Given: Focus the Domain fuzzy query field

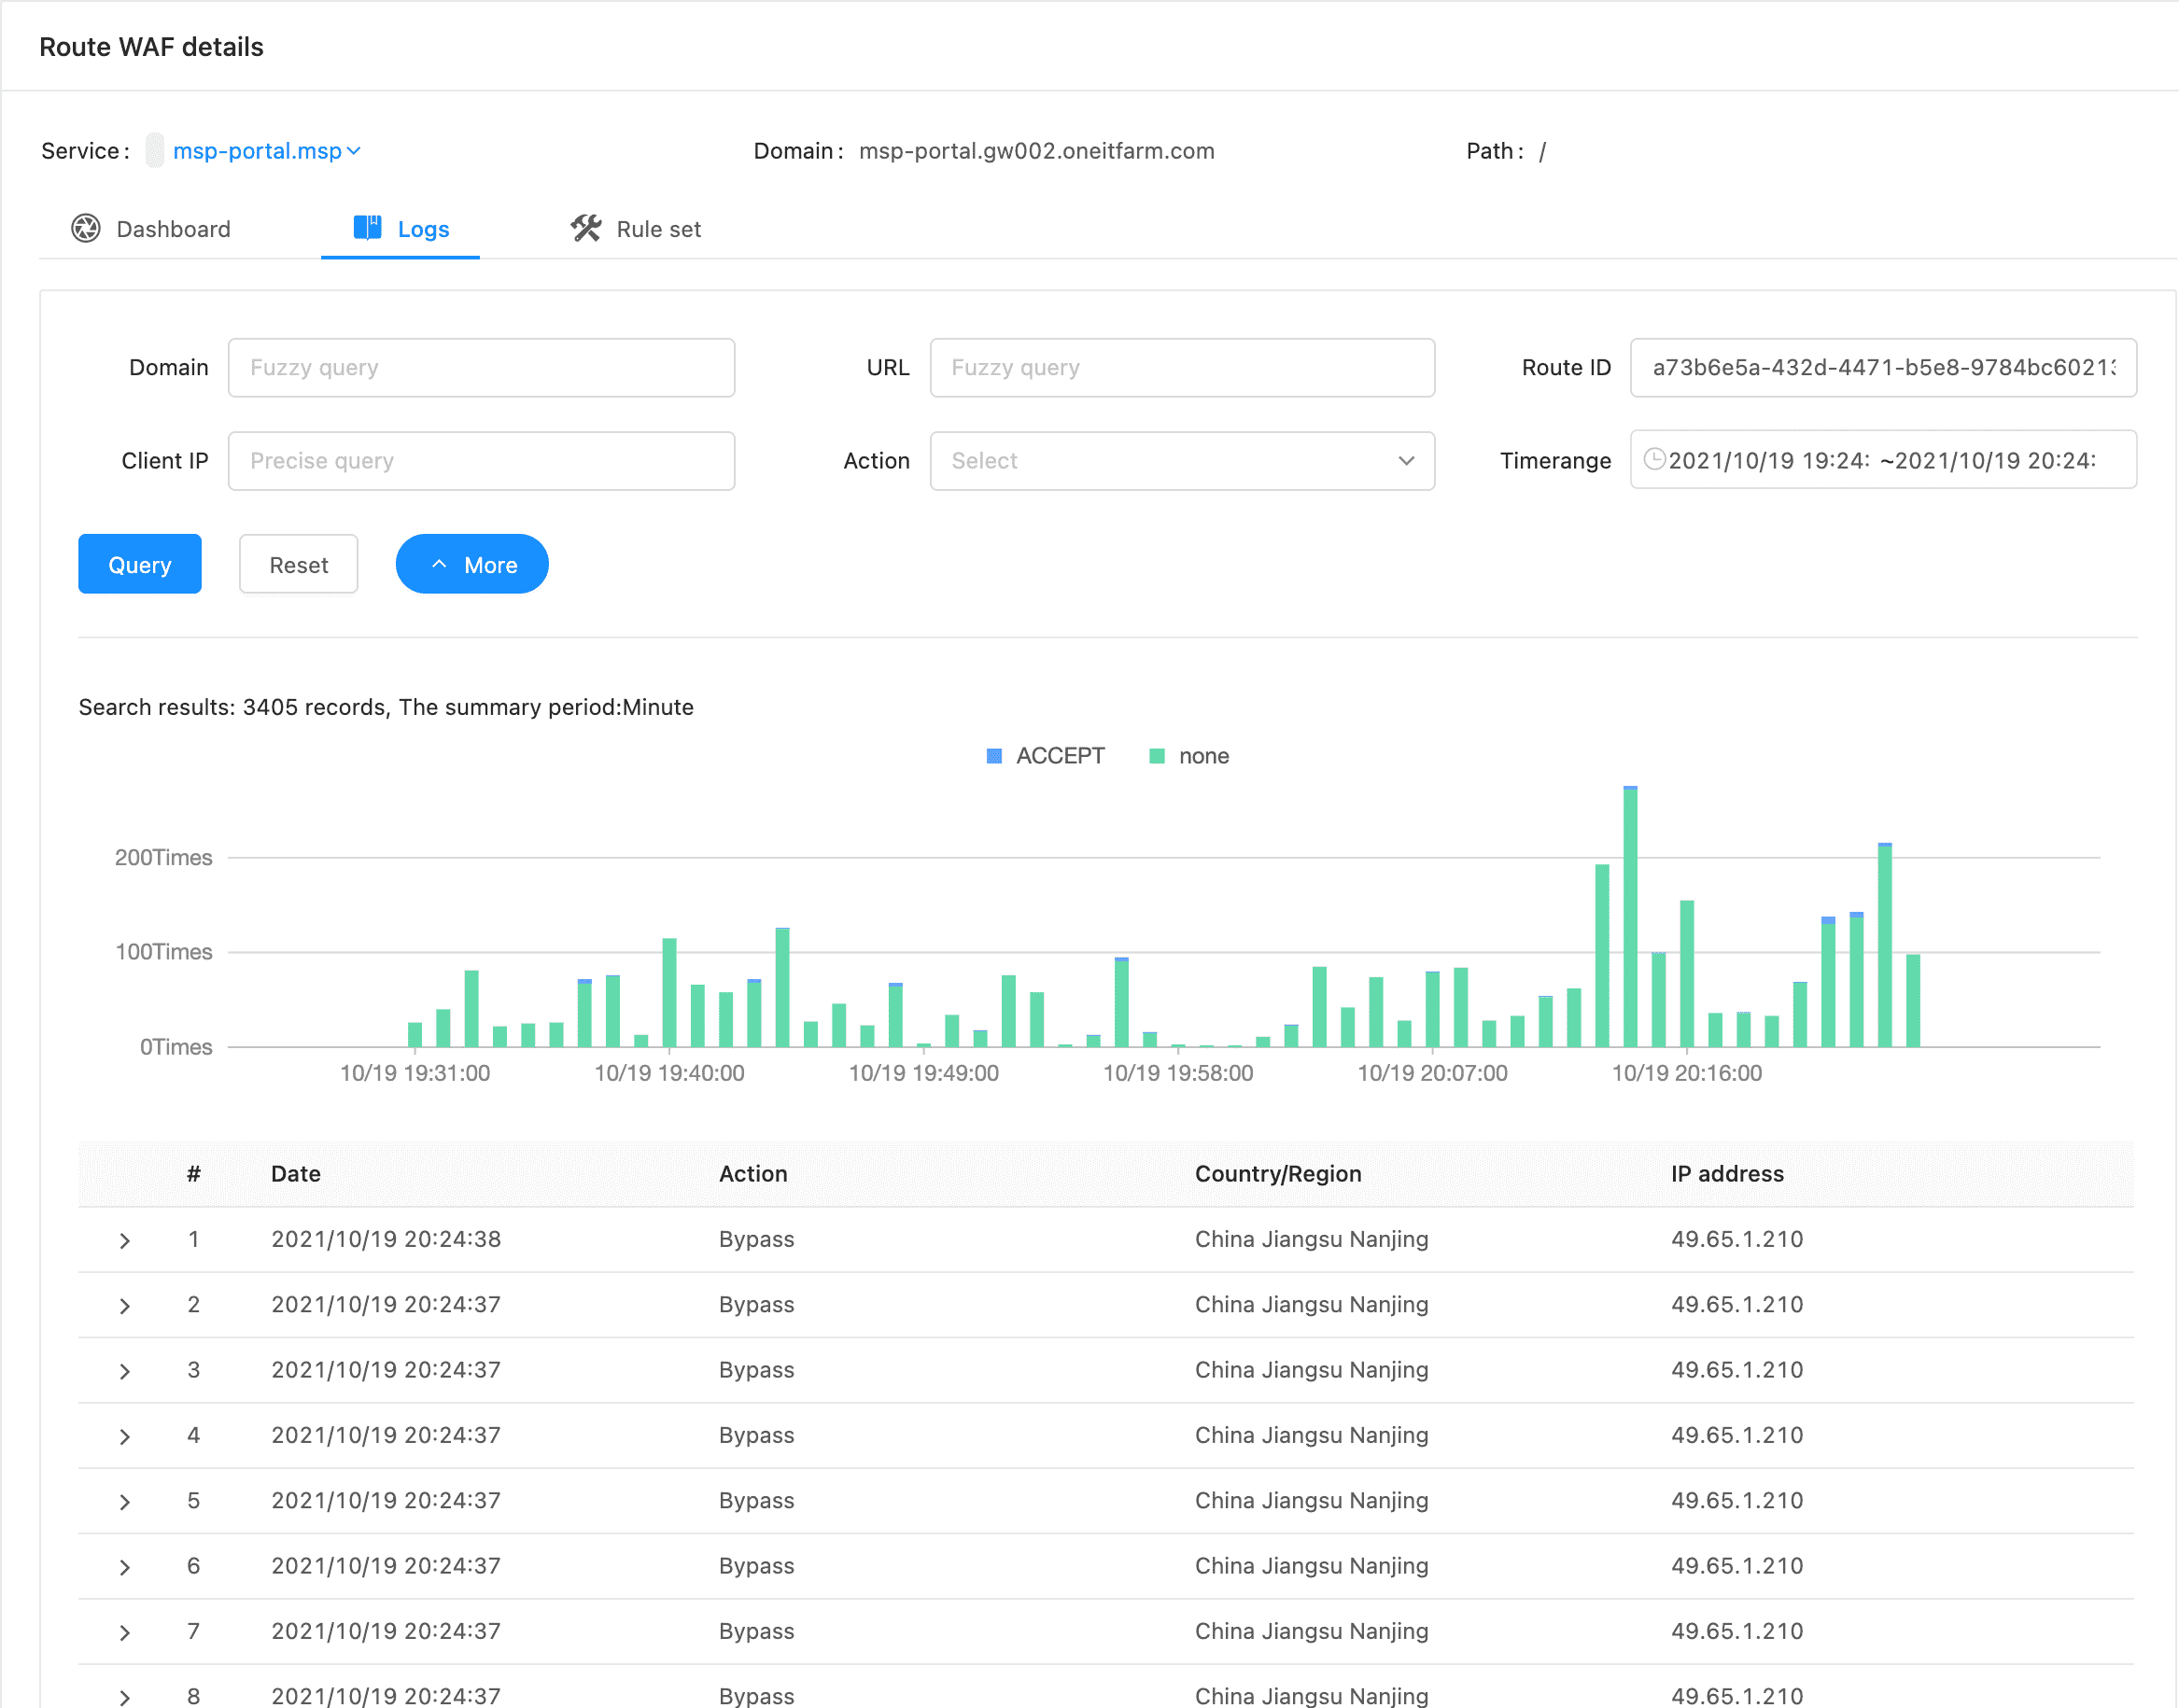Looking at the screenshot, I should tap(481, 368).
